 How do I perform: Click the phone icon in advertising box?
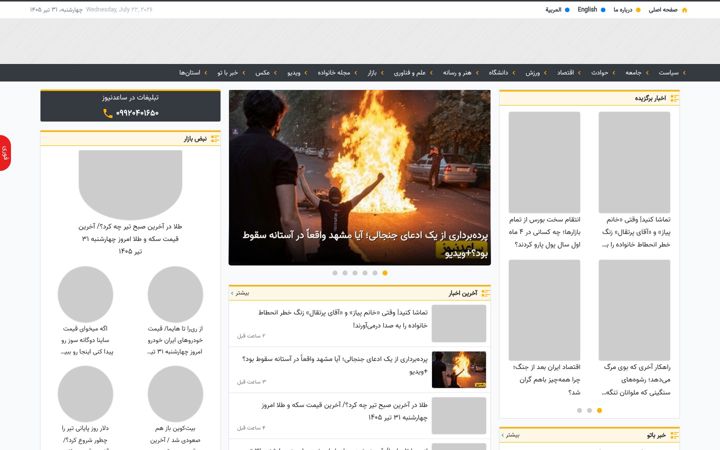click(108, 113)
